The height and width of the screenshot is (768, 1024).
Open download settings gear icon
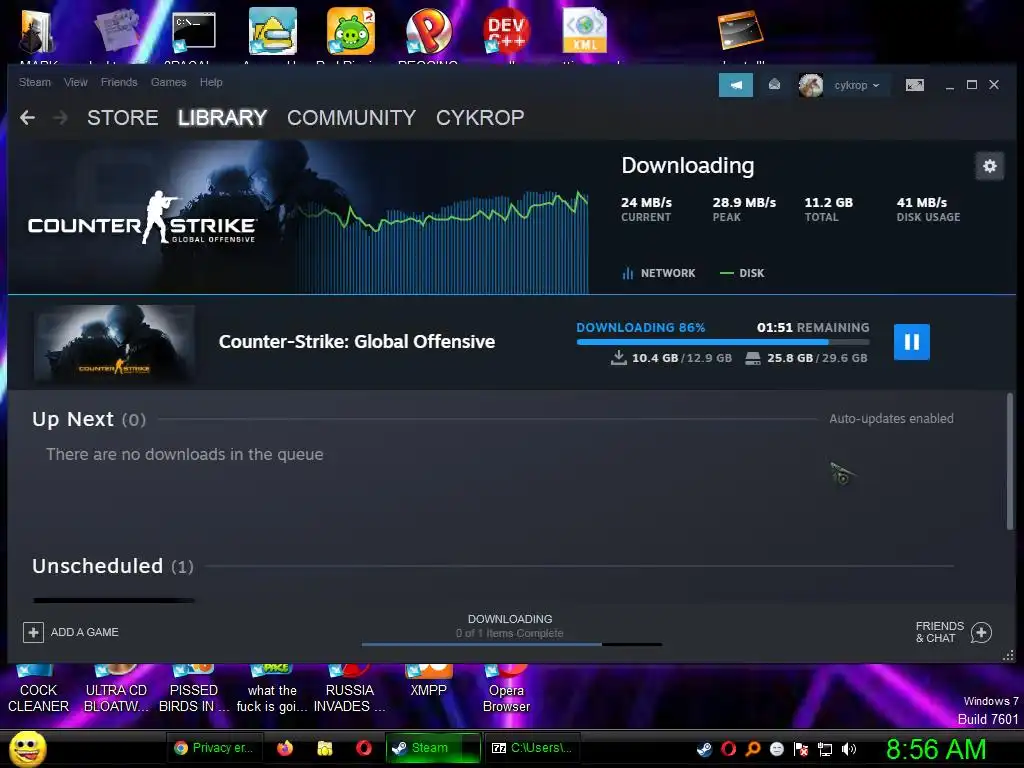coord(989,166)
